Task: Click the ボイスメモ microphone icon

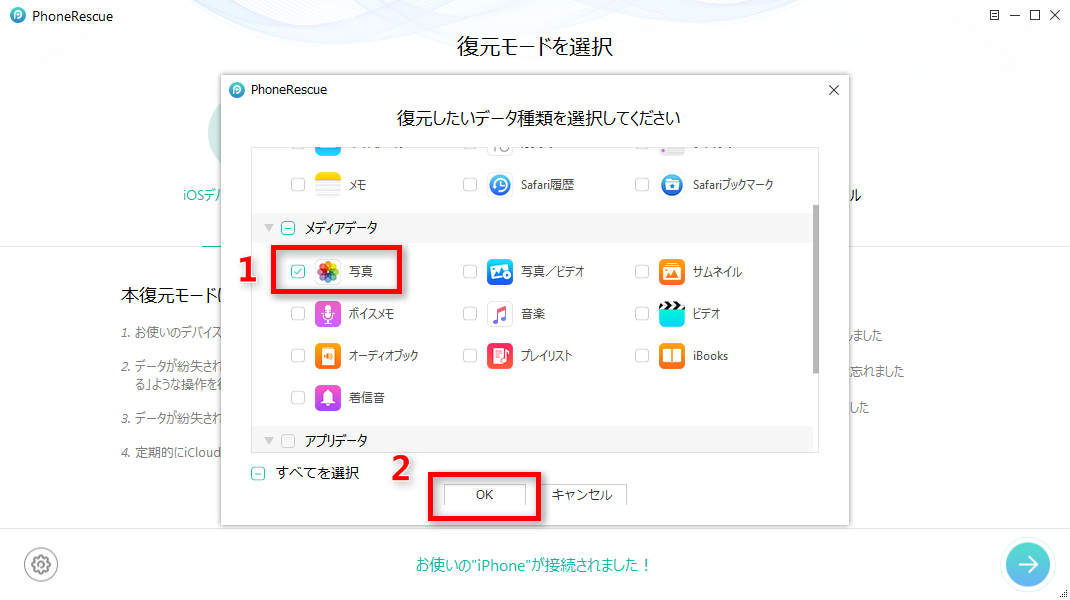Action: pyautogui.click(x=328, y=314)
